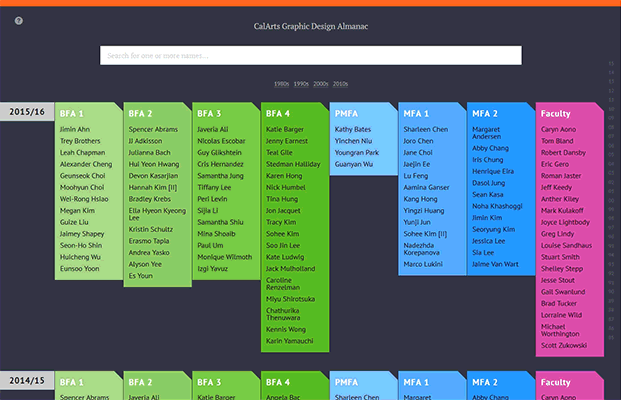Click the CalArts Graphic Design Almanac title

tap(310, 25)
